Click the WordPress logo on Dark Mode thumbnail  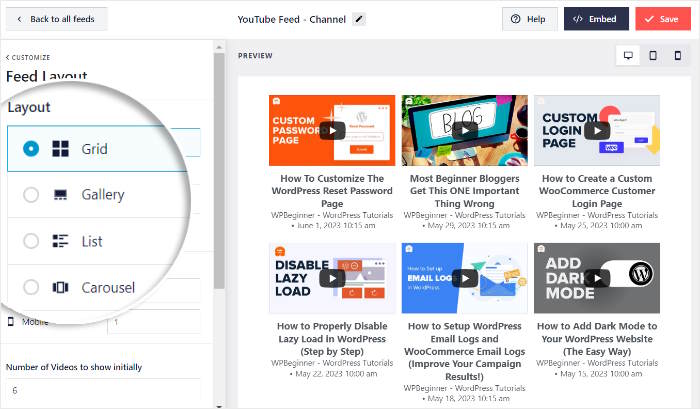641,274
